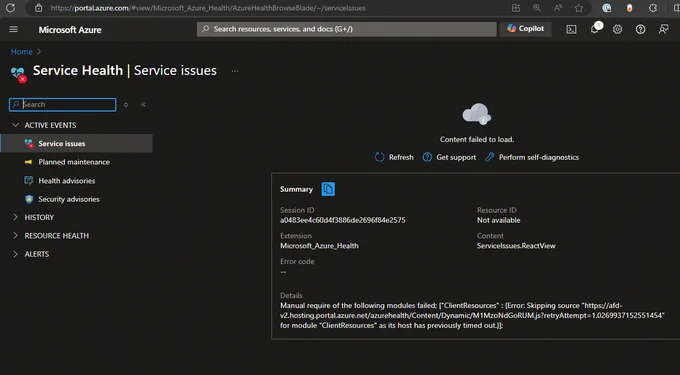This screenshot has width=680, height=375.
Task: Navigate to Home breadcrumb
Action: [22, 52]
